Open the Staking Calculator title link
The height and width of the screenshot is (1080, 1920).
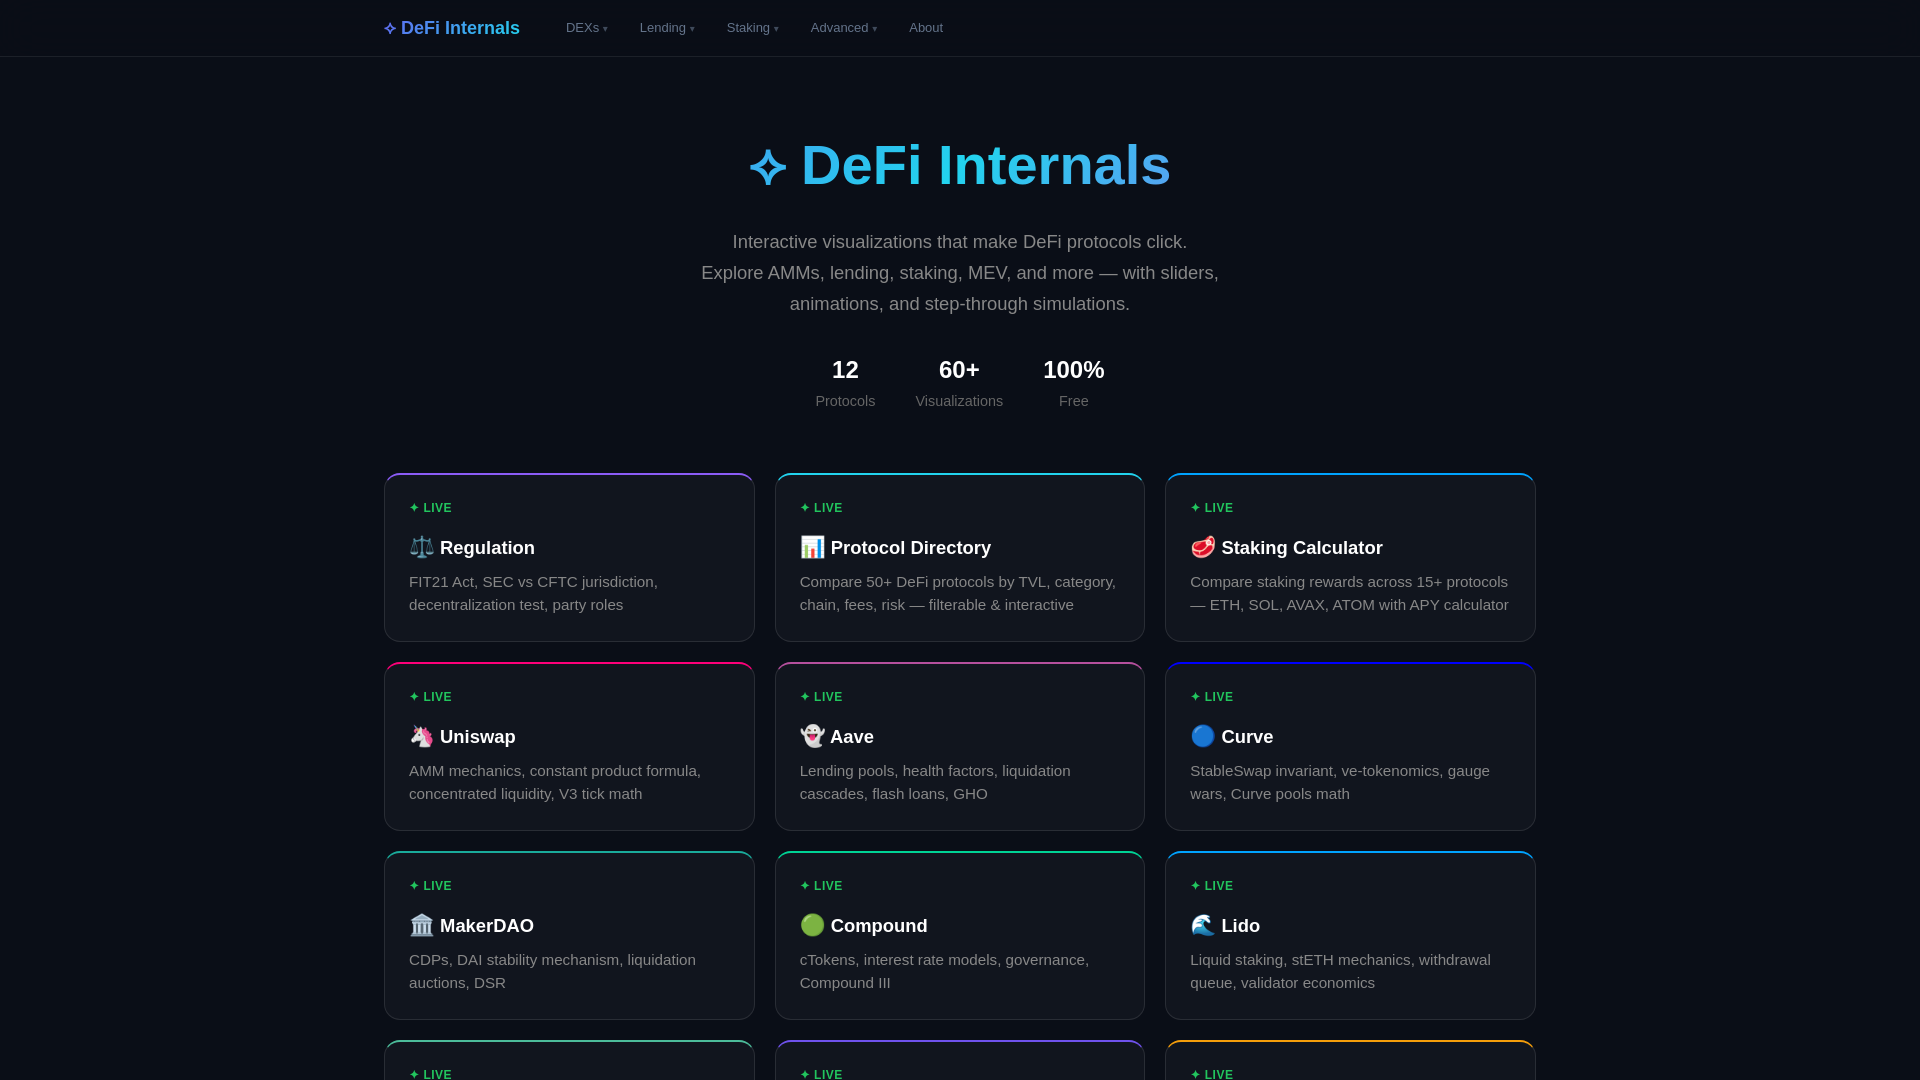pos(1302,548)
